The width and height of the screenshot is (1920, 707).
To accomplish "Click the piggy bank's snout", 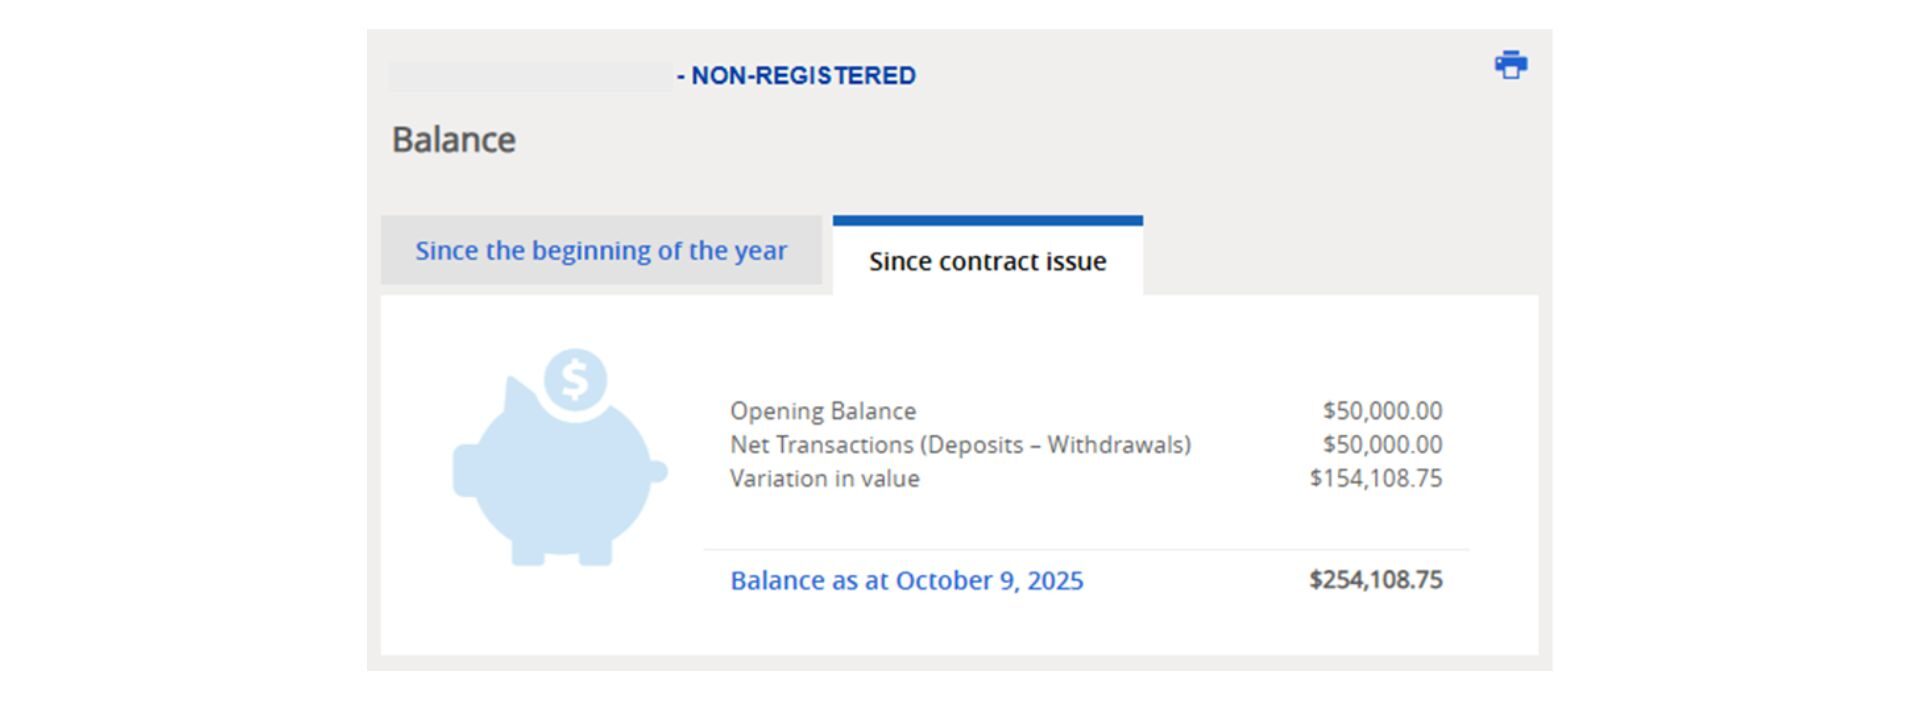I will pos(463,471).
